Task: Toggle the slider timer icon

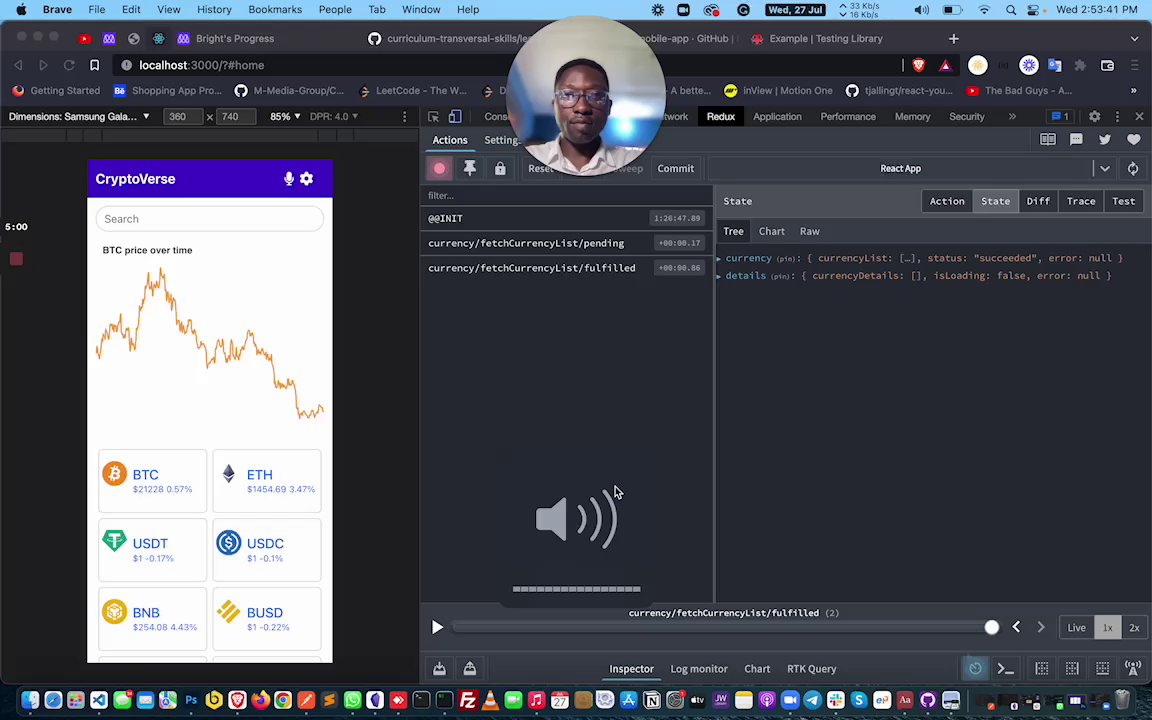Action: tap(975, 669)
